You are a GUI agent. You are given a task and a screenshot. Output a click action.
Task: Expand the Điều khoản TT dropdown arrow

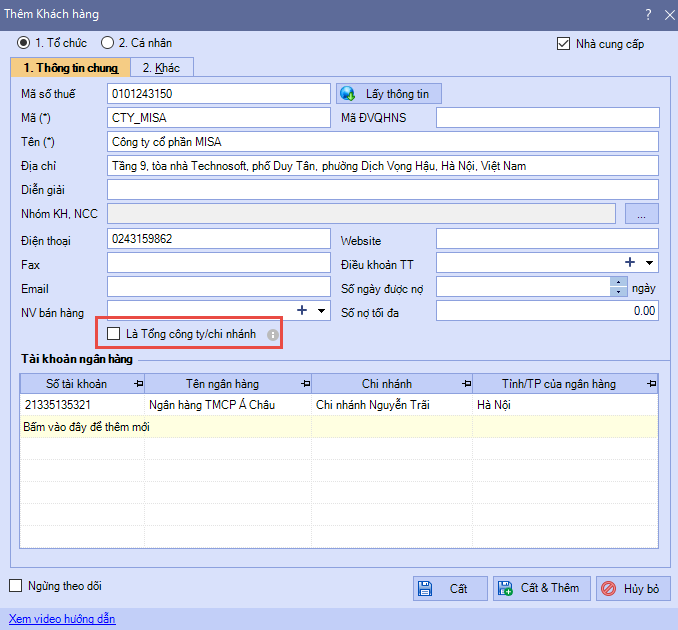click(649, 263)
